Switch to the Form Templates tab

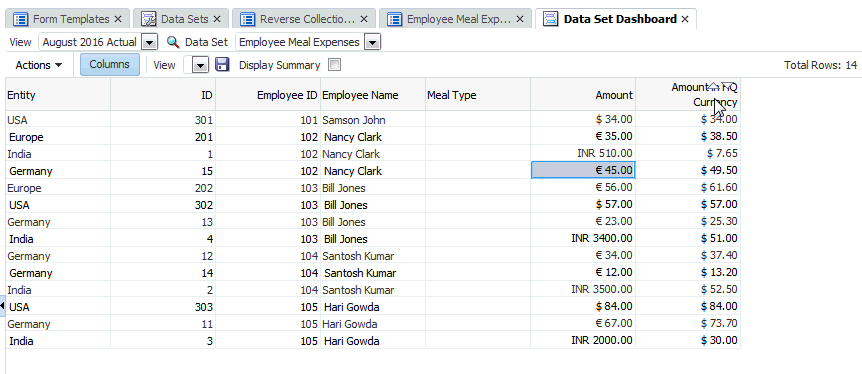tap(67, 19)
